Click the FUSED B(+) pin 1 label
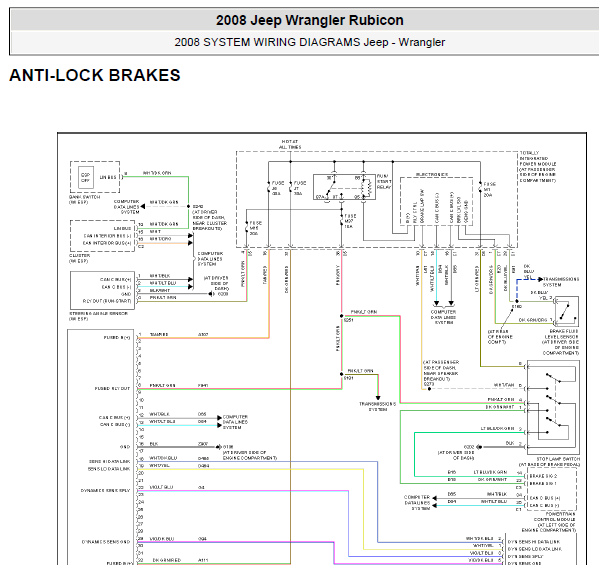The height and width of the screenshot is (565, 599). 117,338
